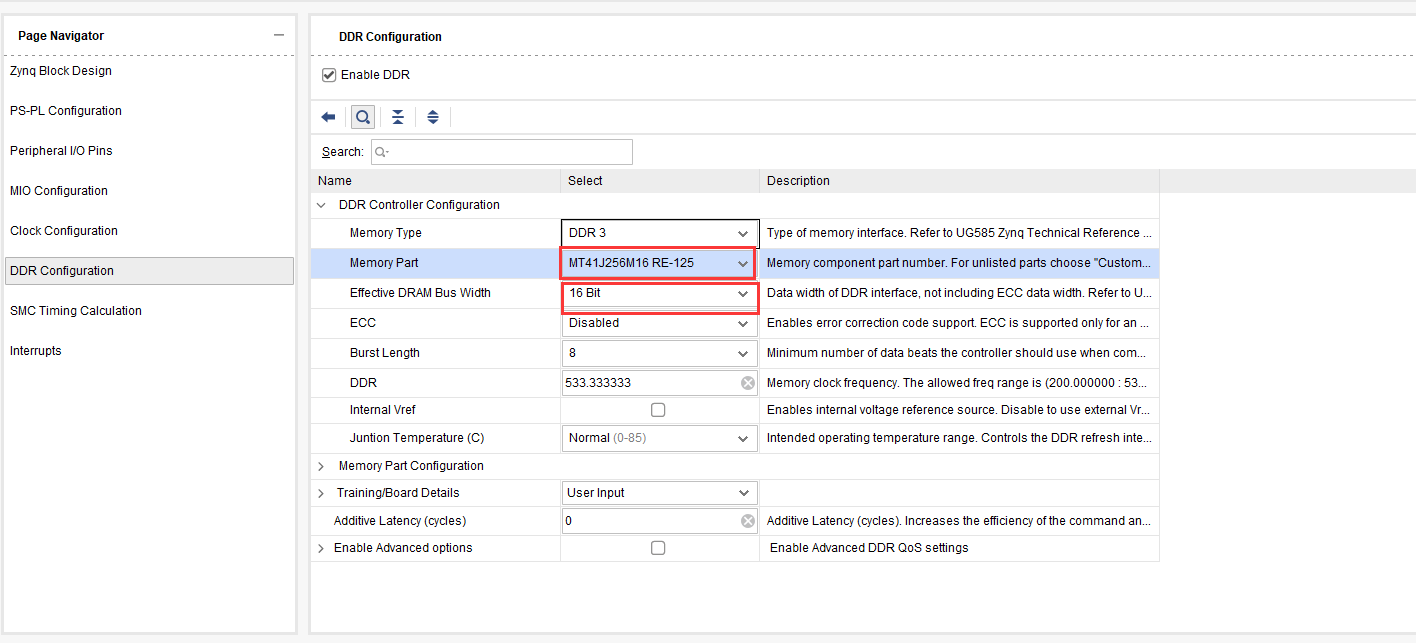Select the Additive Latency (cycles) row label
The height and width of the screenshot is (643, 1416).
click(400, 521)
